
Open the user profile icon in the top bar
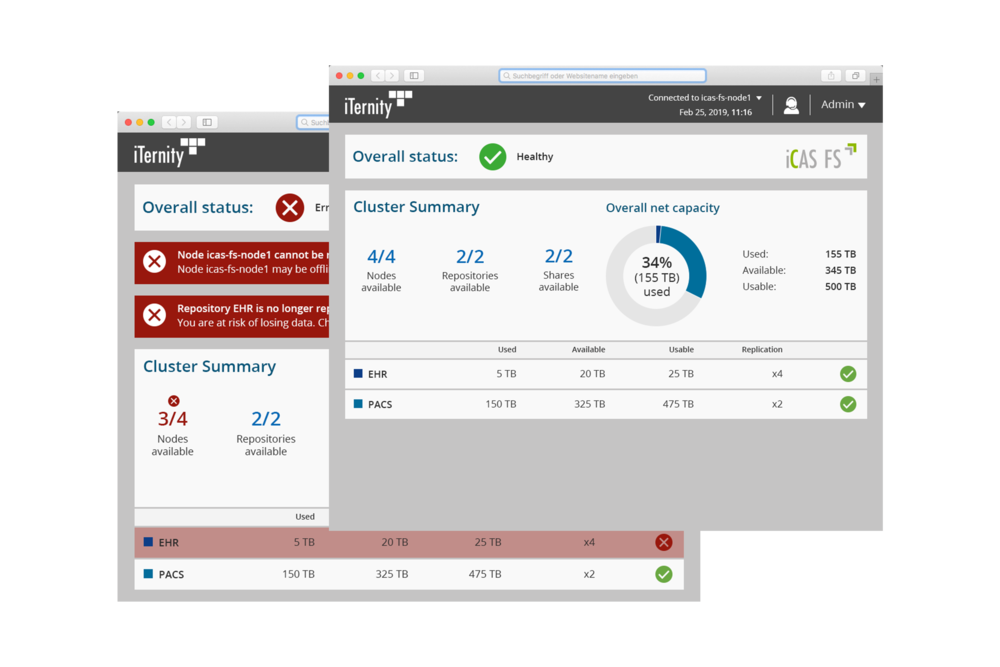click(791, 104)
